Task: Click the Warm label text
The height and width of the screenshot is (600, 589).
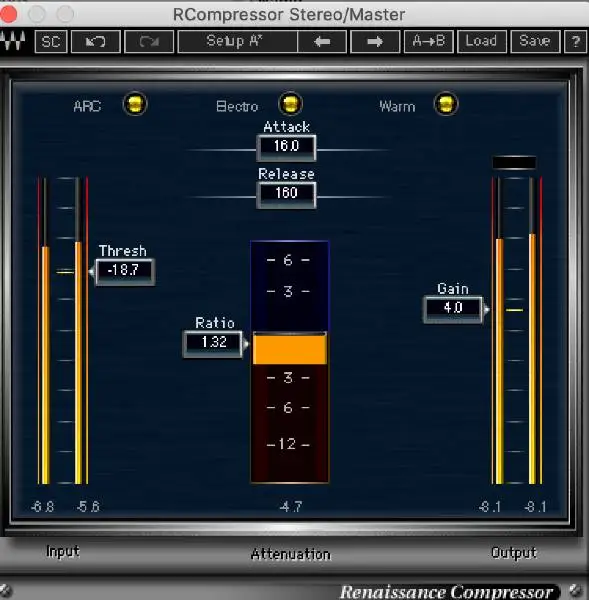Action: 397,106
